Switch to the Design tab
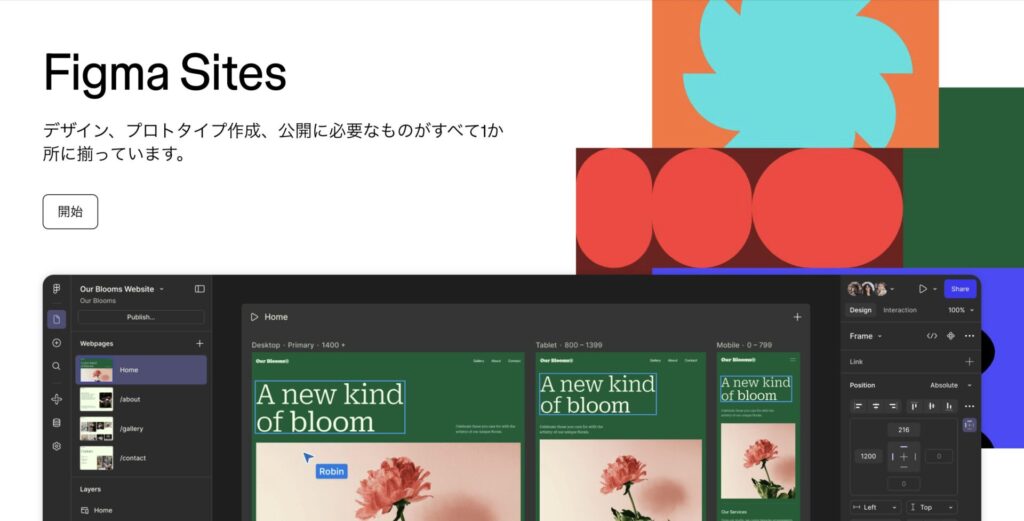 [x=860, y=310]
